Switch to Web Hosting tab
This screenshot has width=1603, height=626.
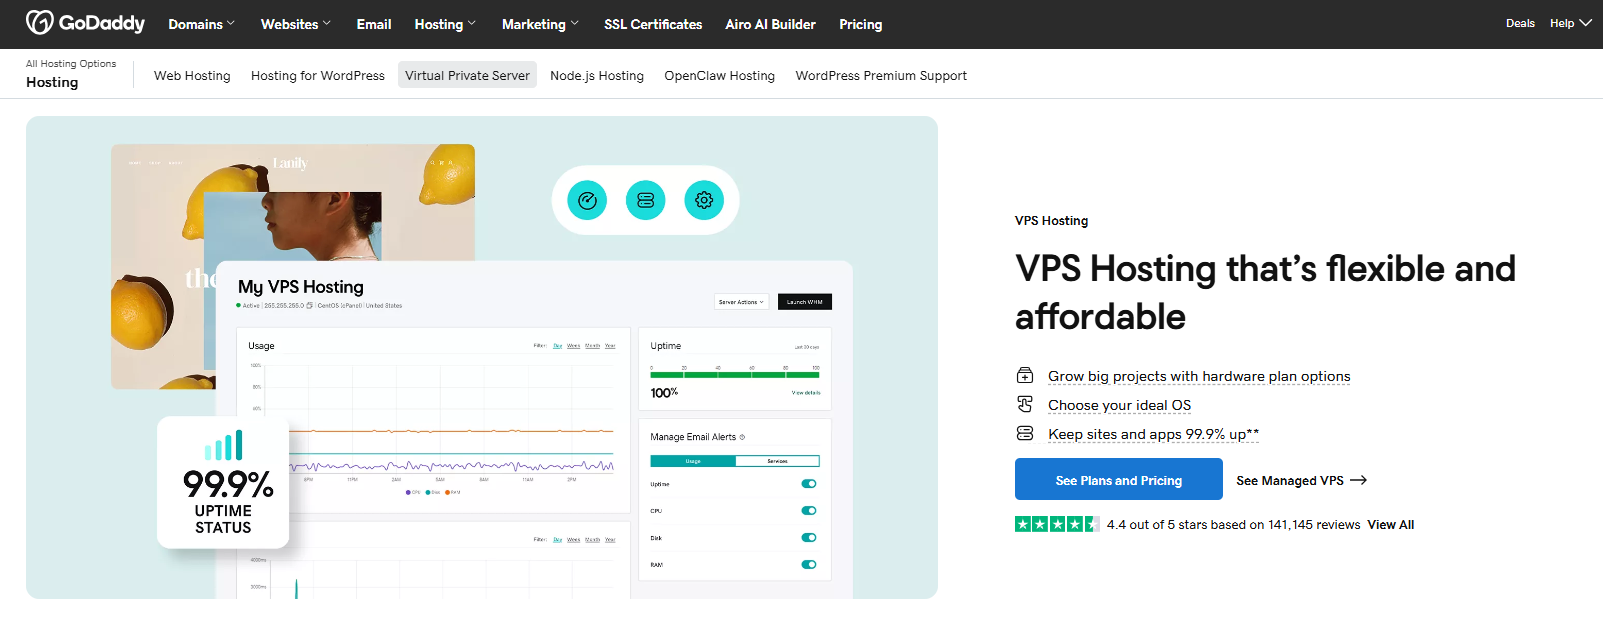[x=192, y=75]
